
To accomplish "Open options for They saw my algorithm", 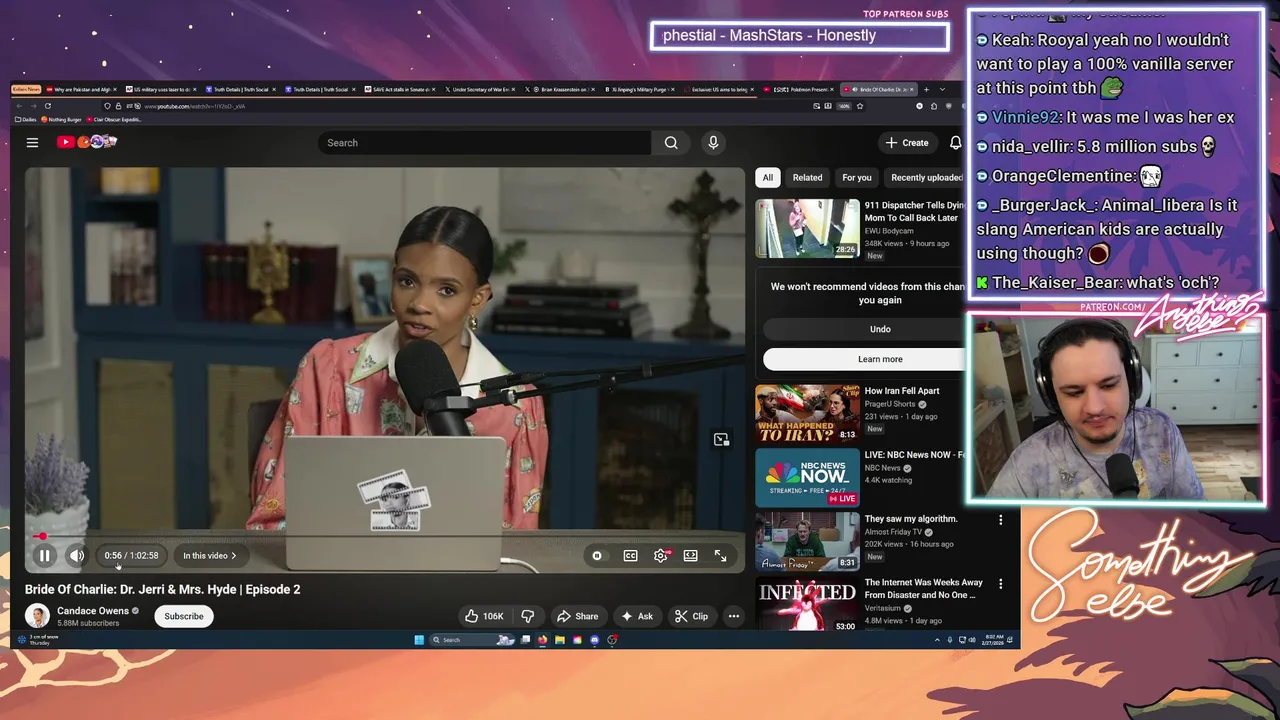I will tap(1000, 520).
